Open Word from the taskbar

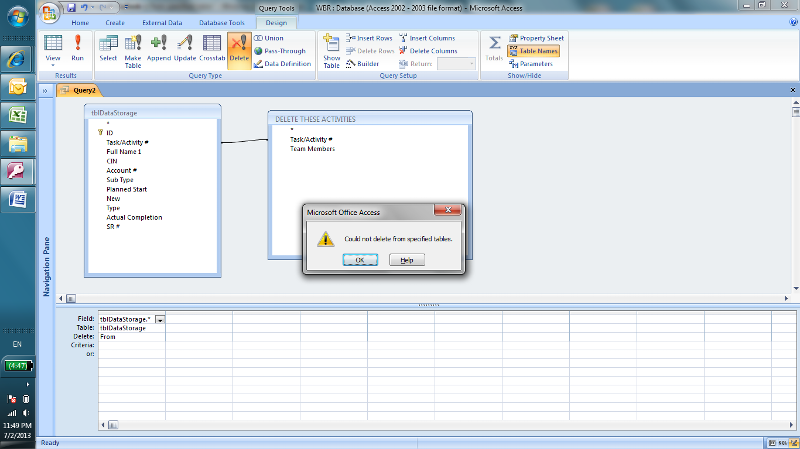pyautogui.click(x=17, y=199)
